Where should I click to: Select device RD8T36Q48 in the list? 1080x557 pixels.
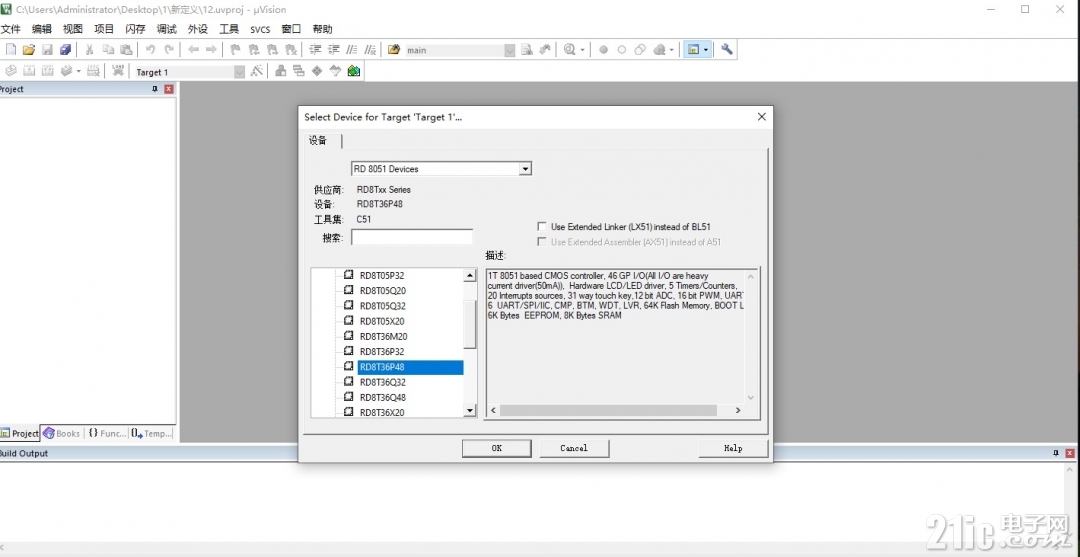(382, 397)
